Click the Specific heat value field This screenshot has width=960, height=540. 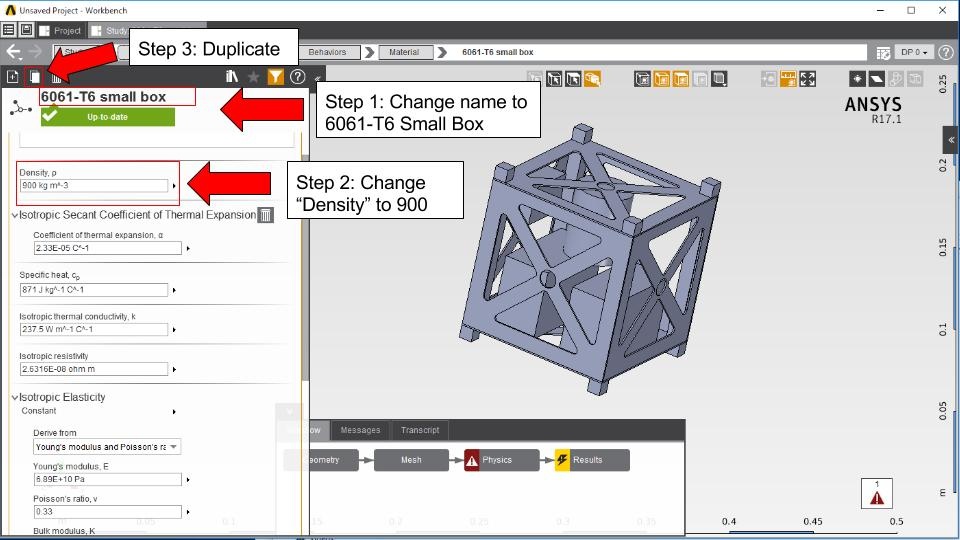point(94,290)
